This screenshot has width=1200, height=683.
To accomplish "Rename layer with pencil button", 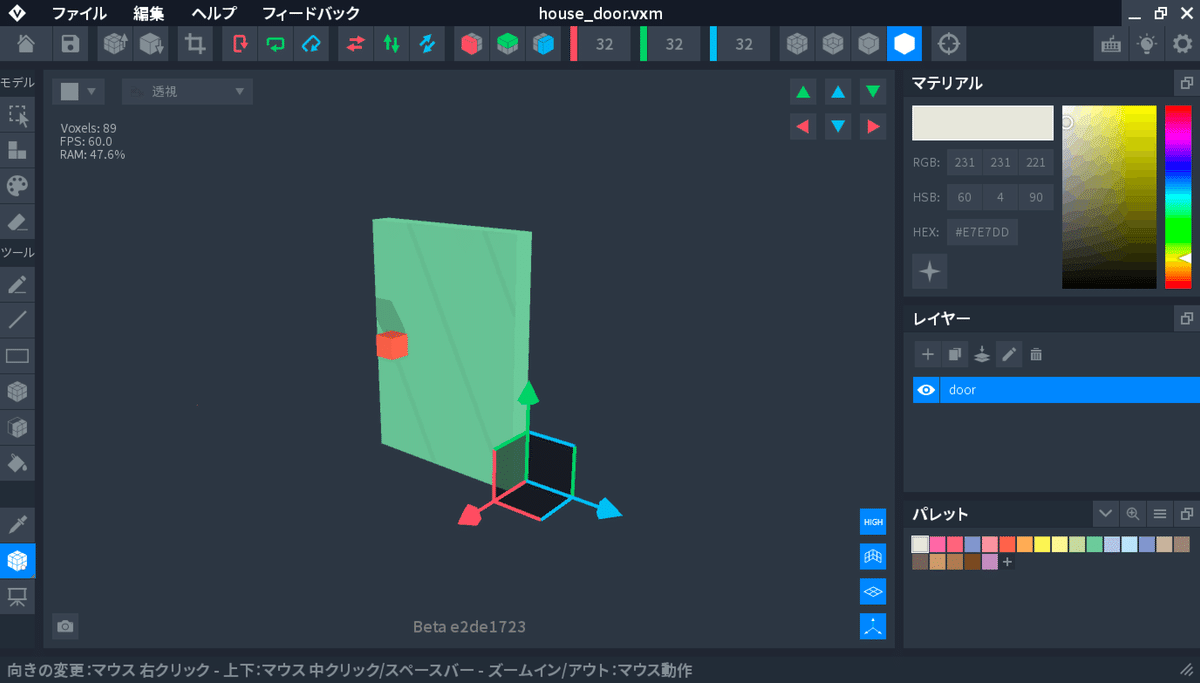I will (1009, 354).
